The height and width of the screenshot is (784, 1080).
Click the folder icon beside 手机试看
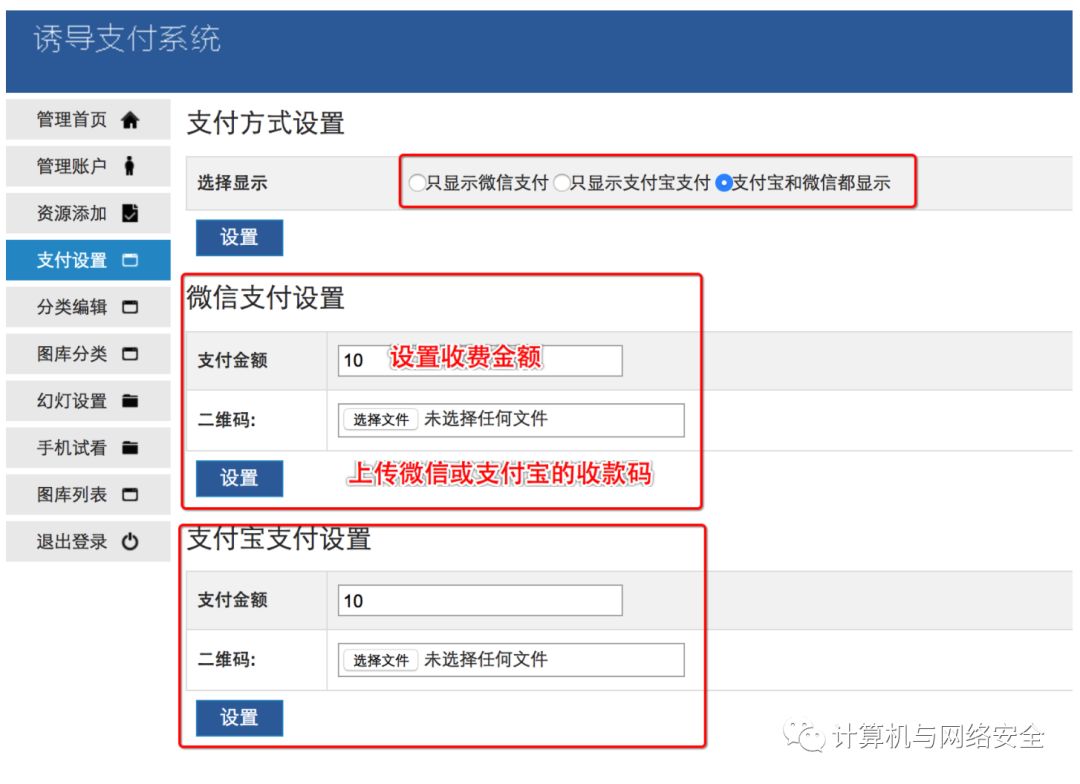(x=130, y=449)
